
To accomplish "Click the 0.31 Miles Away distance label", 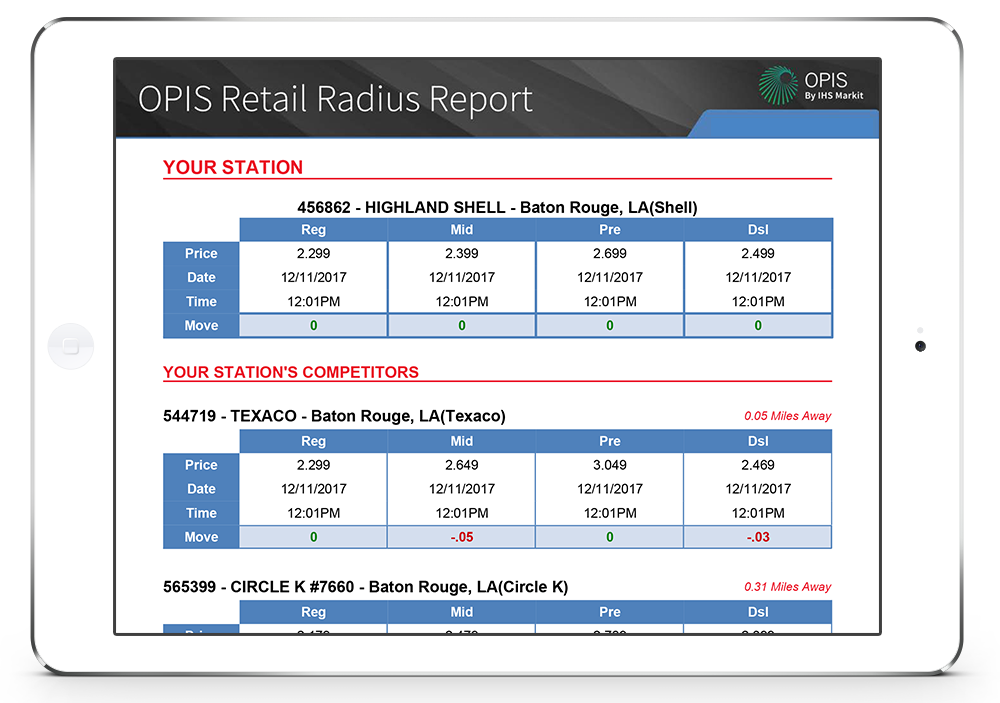I will tap(787, 587).
